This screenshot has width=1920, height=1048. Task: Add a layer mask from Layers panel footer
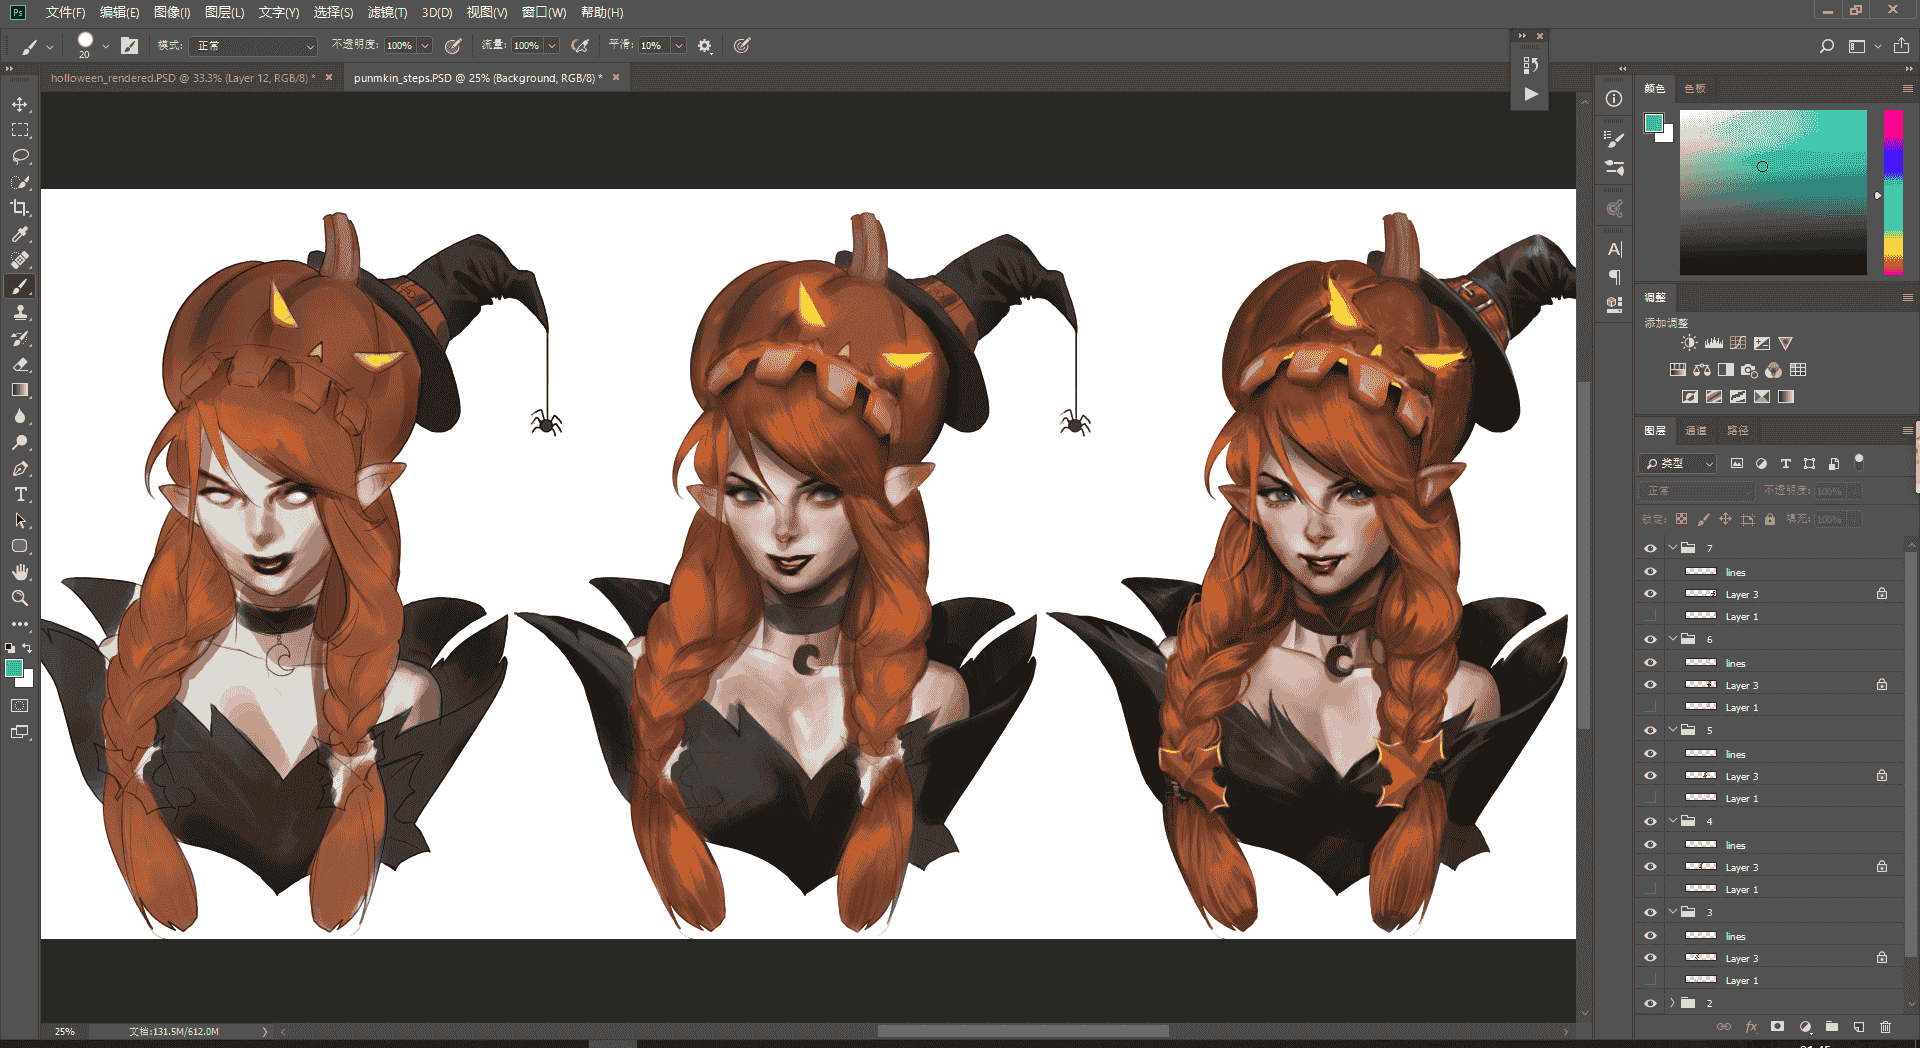pyautogui.click(x=1777, y=1027)
